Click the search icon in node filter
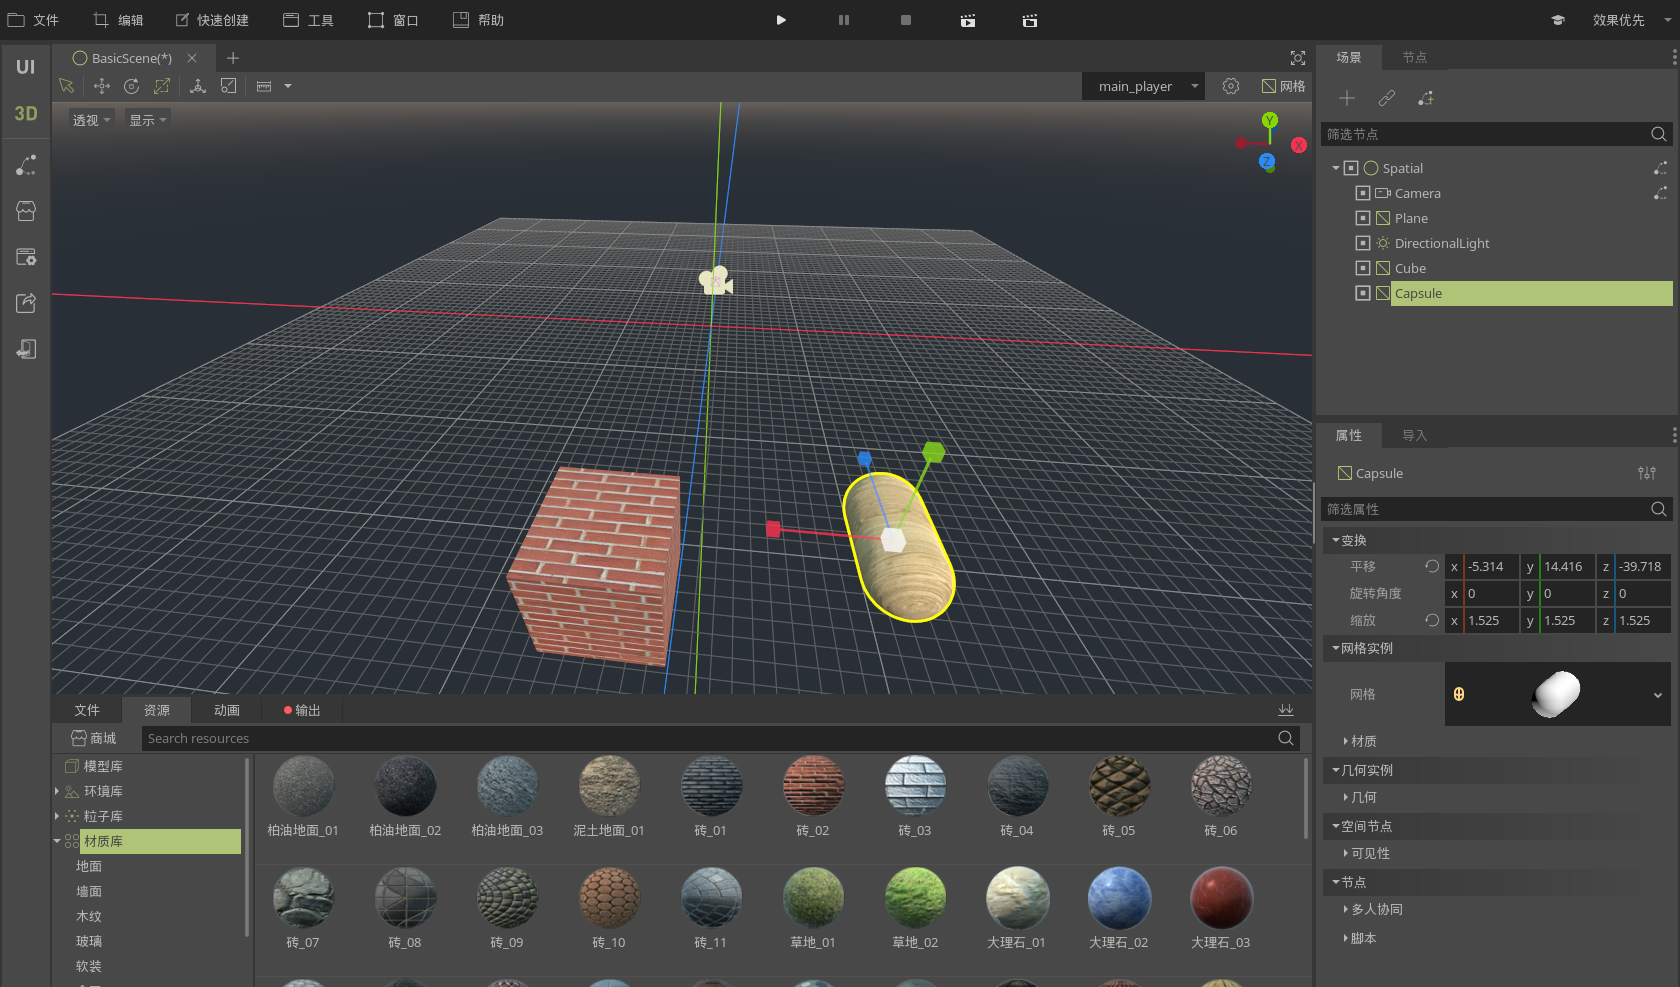 [x=1658, y=134]
